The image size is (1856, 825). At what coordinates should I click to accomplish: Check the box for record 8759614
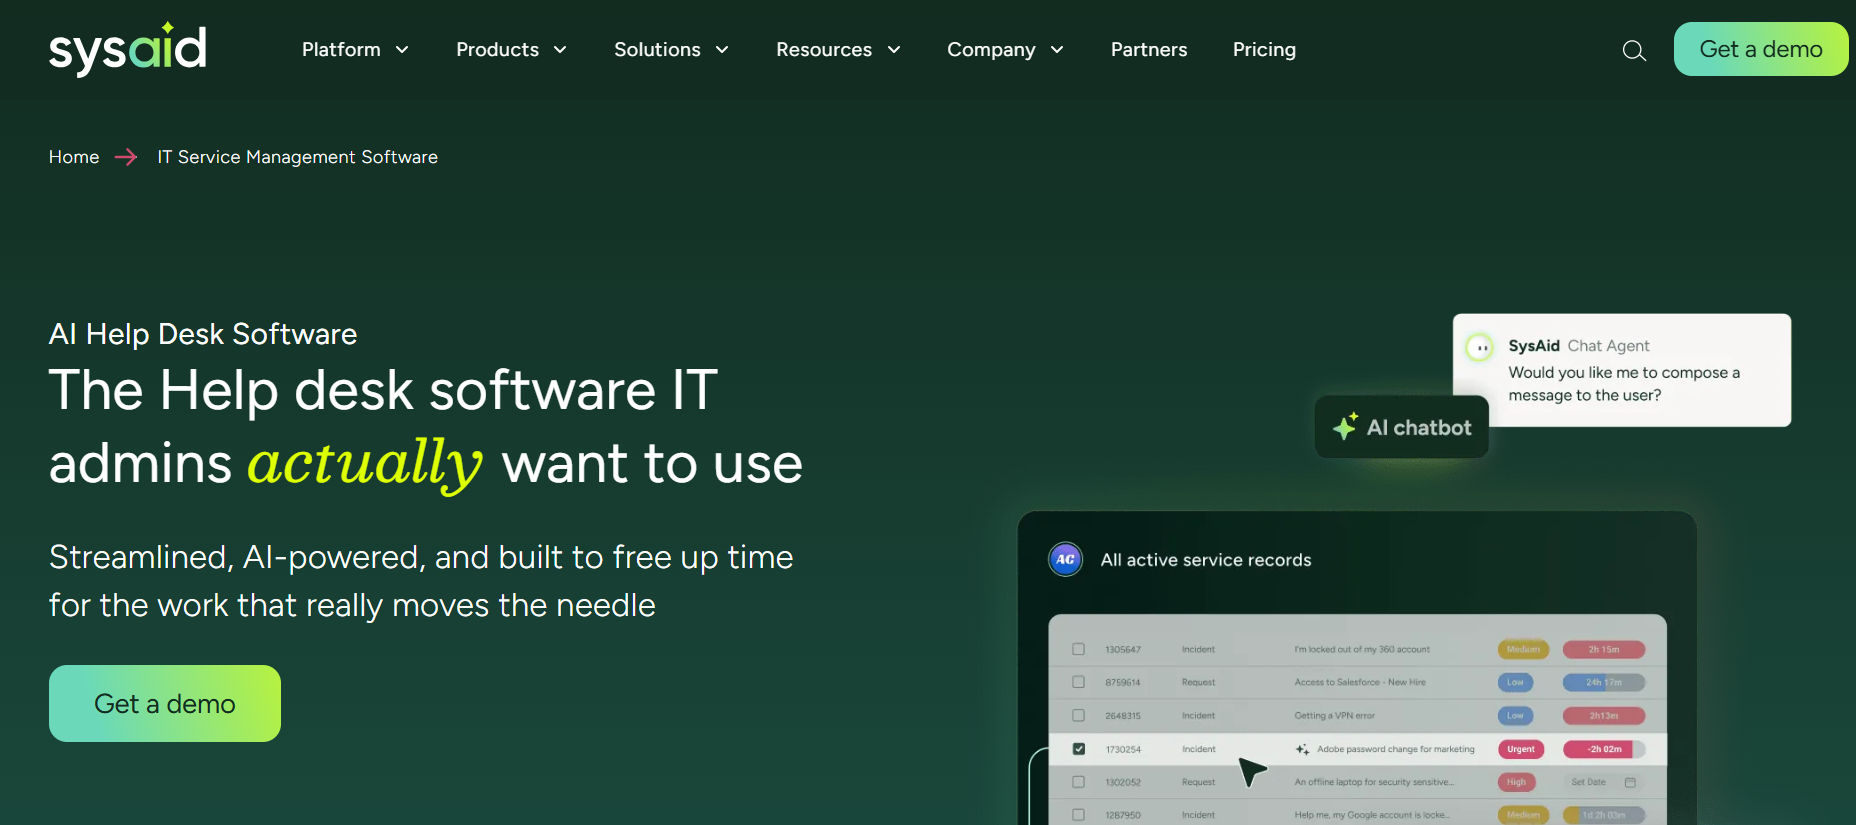(1078, 682)
